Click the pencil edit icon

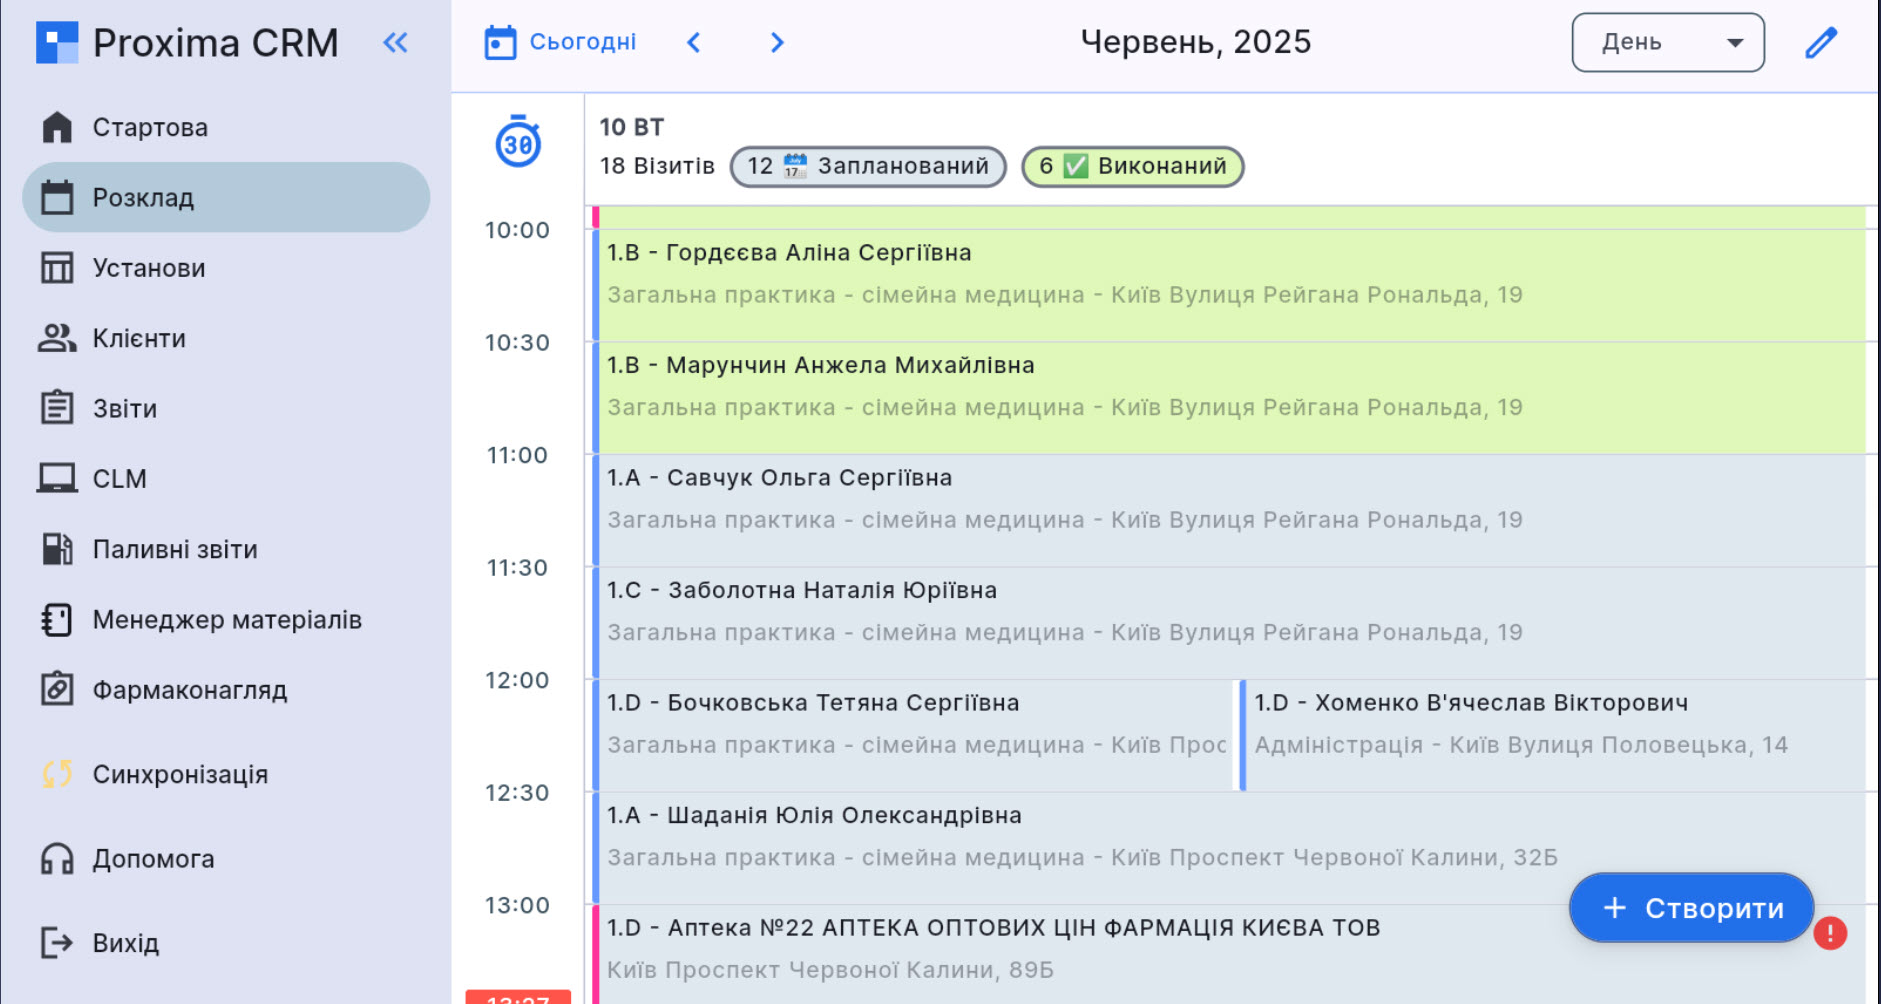click(1820, 43)
